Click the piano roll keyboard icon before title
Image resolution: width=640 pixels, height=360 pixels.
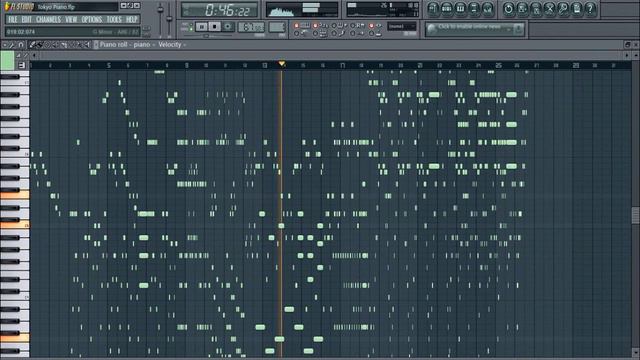[96, 44]
